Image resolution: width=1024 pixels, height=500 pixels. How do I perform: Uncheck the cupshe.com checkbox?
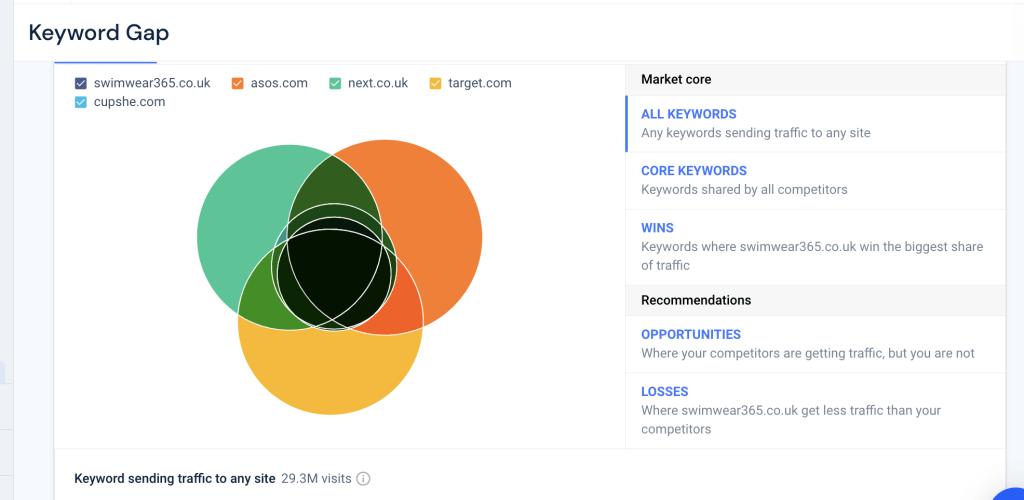[x=81, y=102]
